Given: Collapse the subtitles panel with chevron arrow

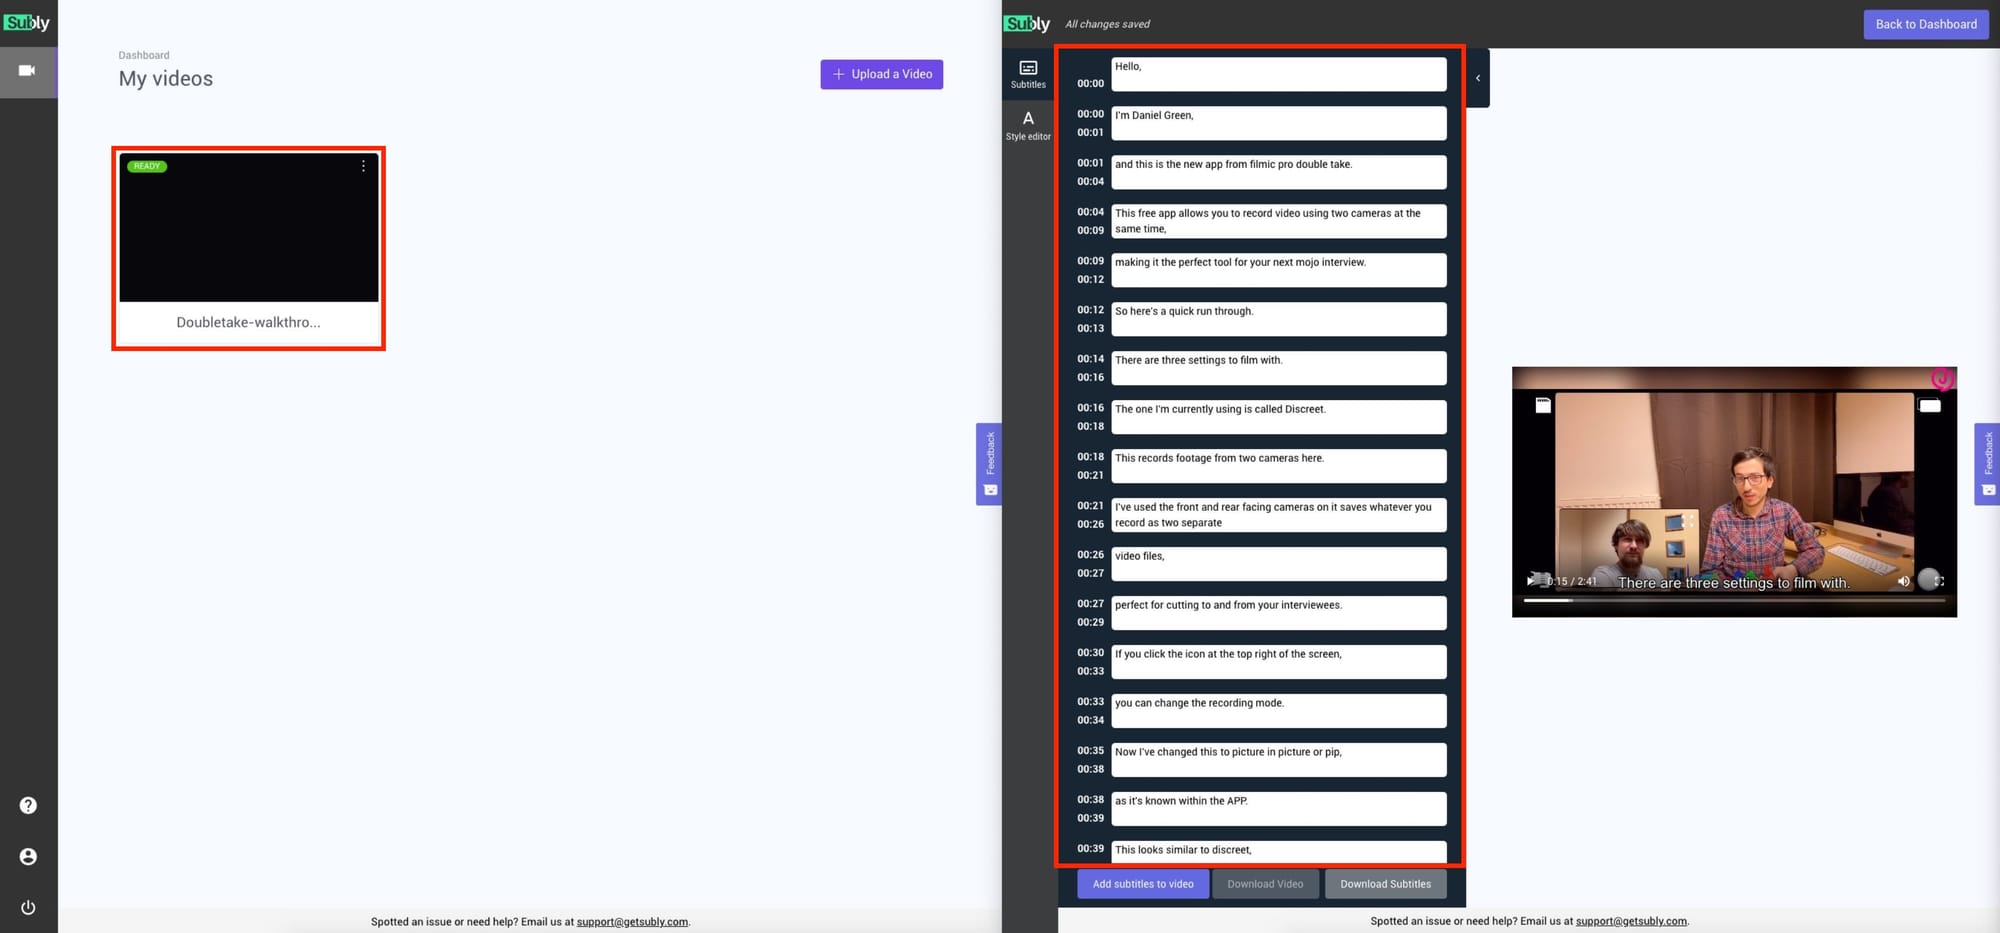Looking at the screenshot, I should [1477, 78].
